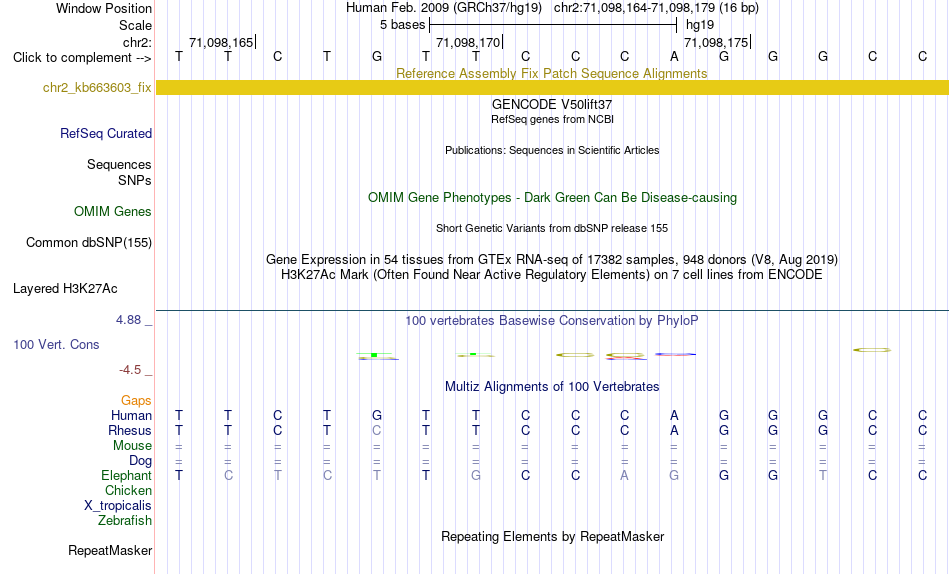Viewport: 950px width, 574px height.
Task: Click the A base in the Elephant alignment row
Action: pyautogui.click(x=624, y=476)
